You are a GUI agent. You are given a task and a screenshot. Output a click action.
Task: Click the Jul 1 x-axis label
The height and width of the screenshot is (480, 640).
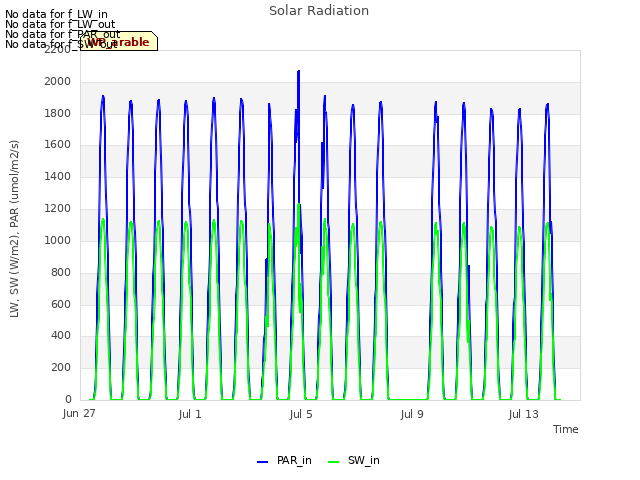click(x=190, y=414)
